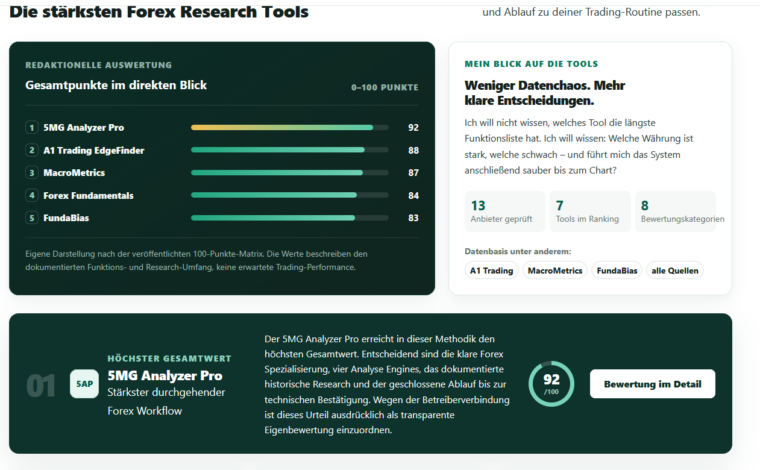Click the 92/100 score ring
This screenshot has height=470, width=760.
coord(551,384)
